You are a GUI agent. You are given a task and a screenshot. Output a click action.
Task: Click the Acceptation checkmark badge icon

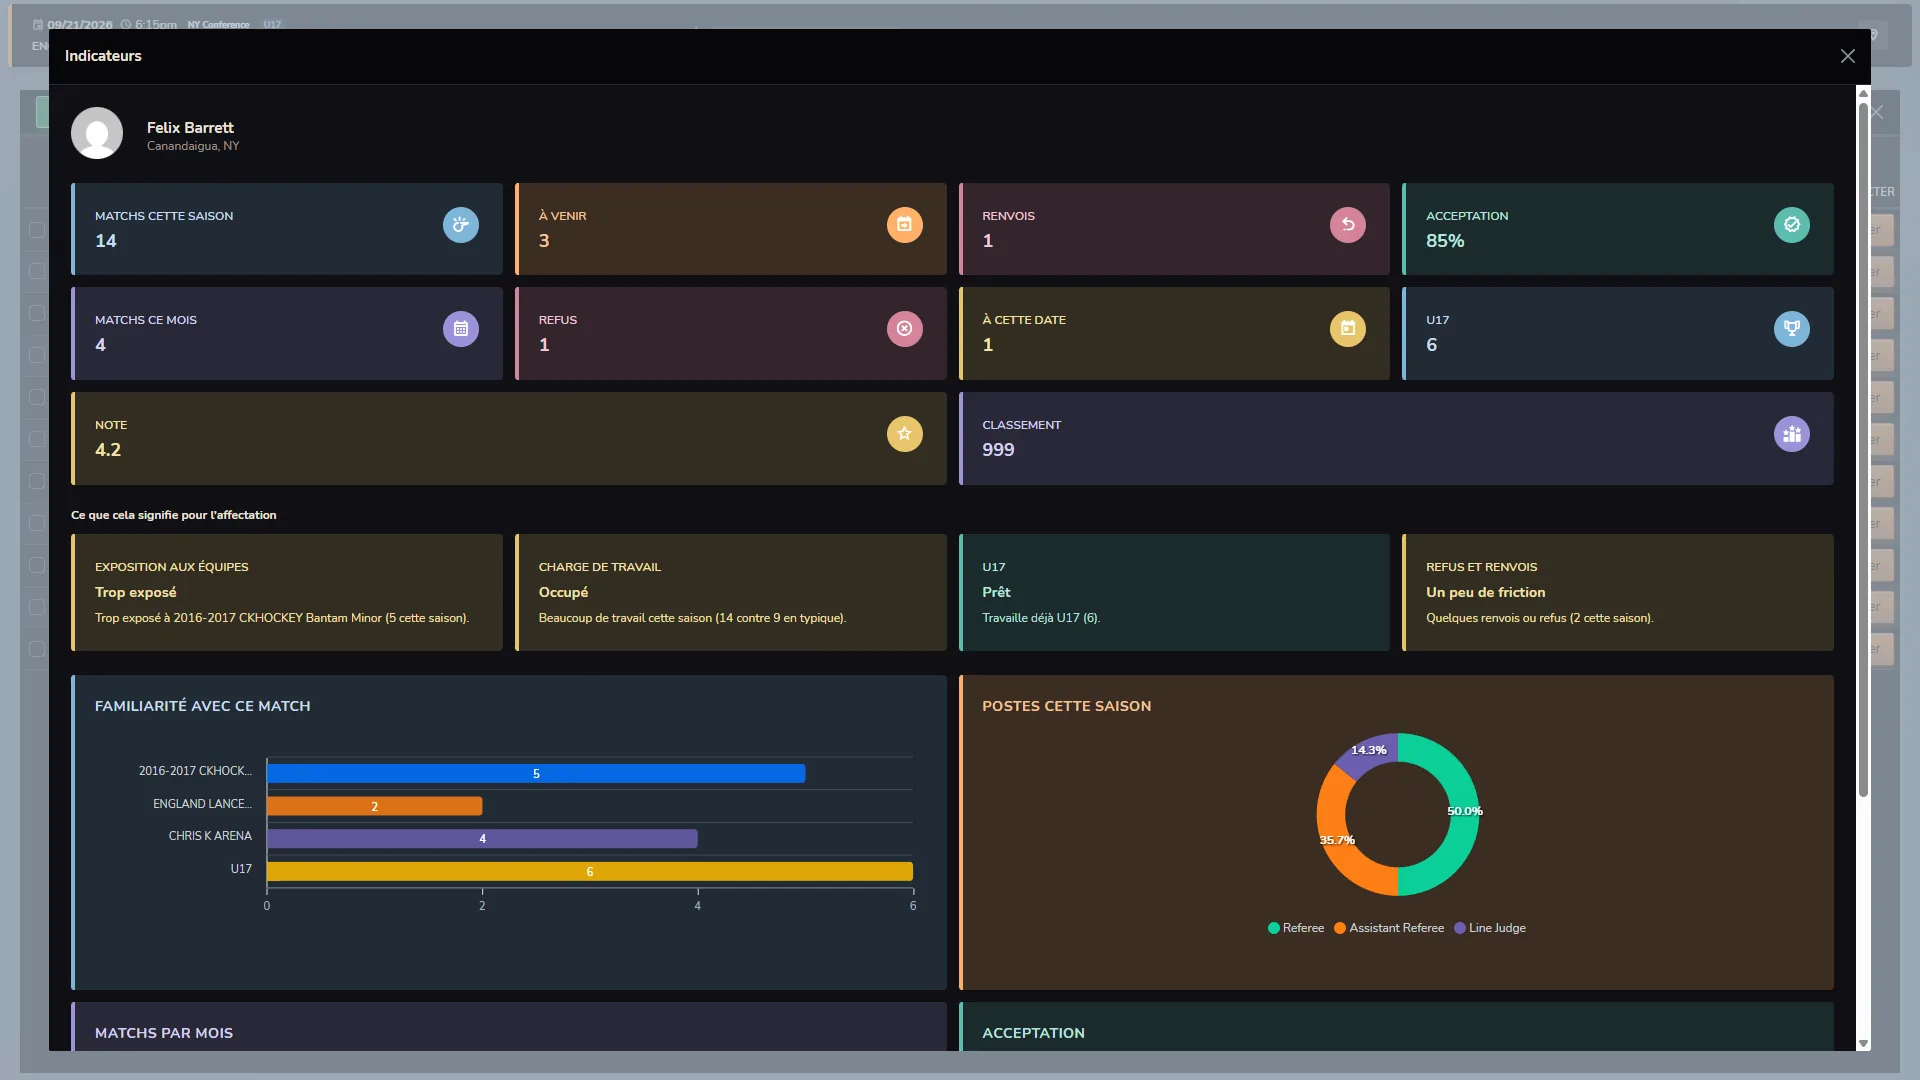[1792, 225]
